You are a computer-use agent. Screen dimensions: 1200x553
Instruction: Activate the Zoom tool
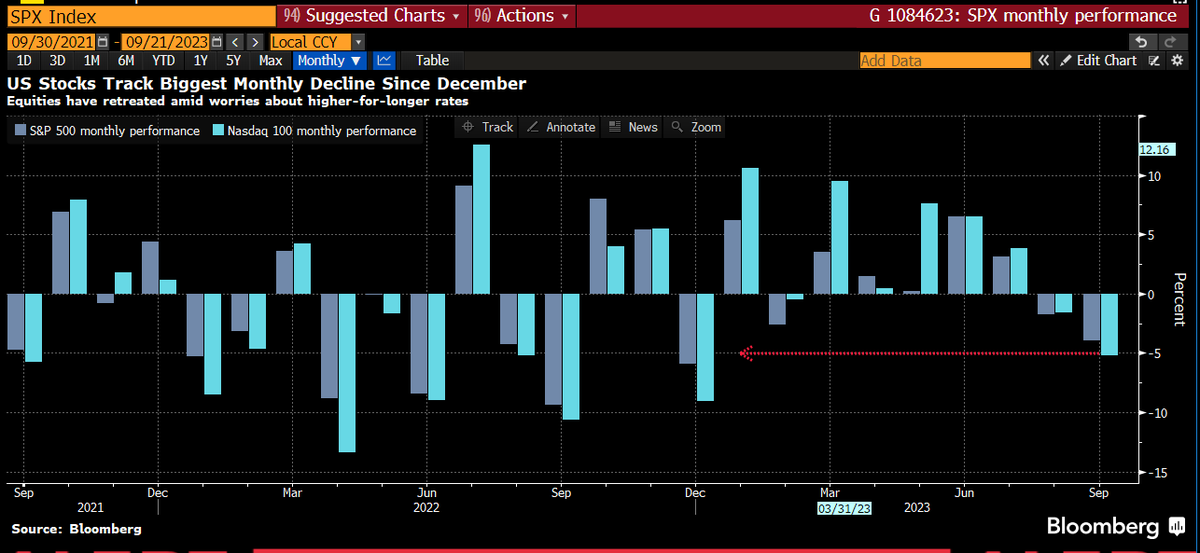(x=696, y=127)
